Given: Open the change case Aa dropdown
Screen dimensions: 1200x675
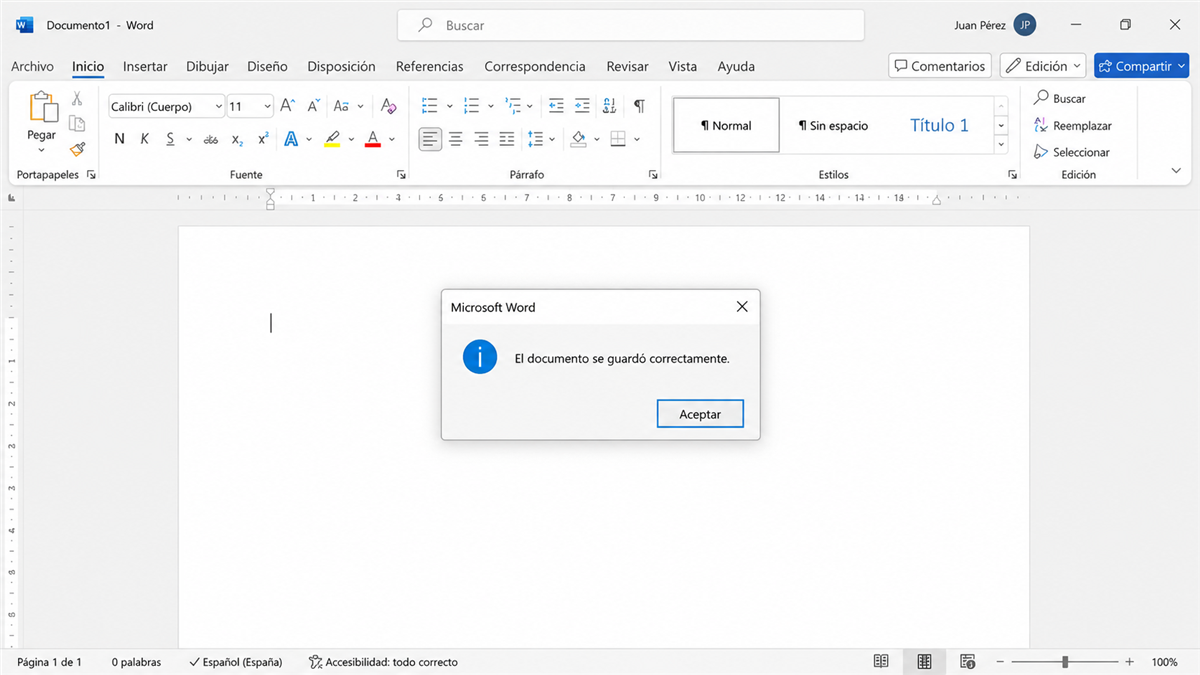Looking at the screenshot, I should (361, 106).
